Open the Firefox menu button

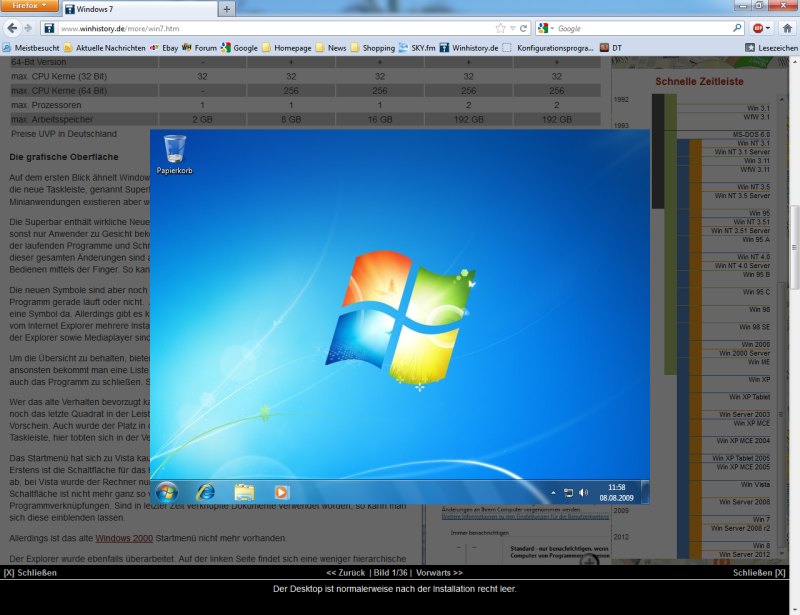click(30, 6)
